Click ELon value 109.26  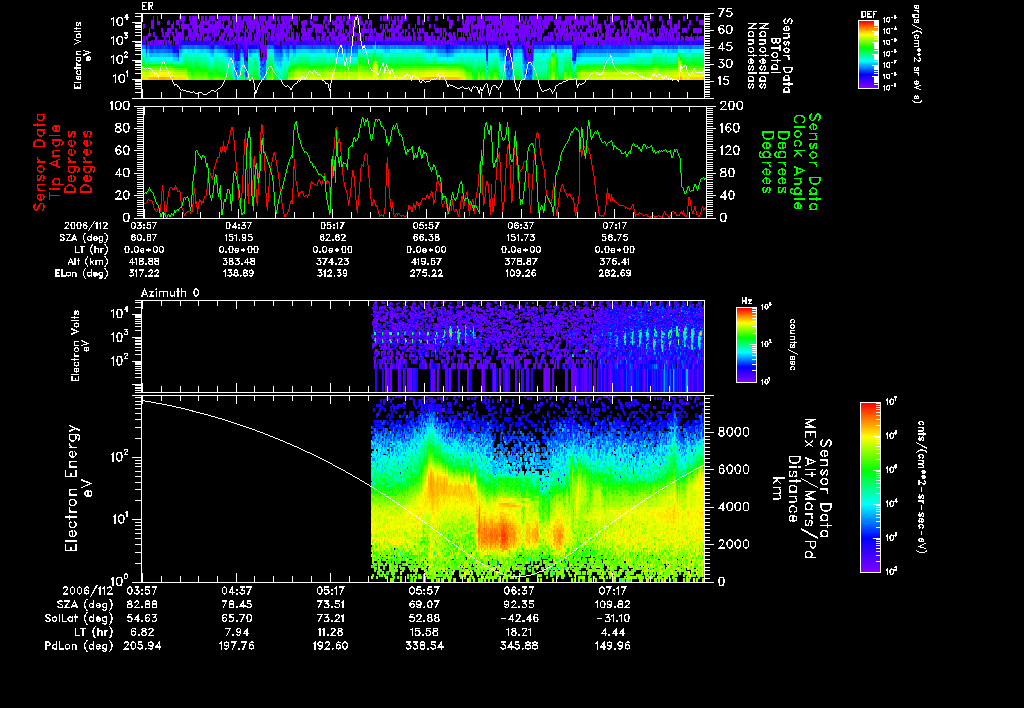[x=520, y=274]
